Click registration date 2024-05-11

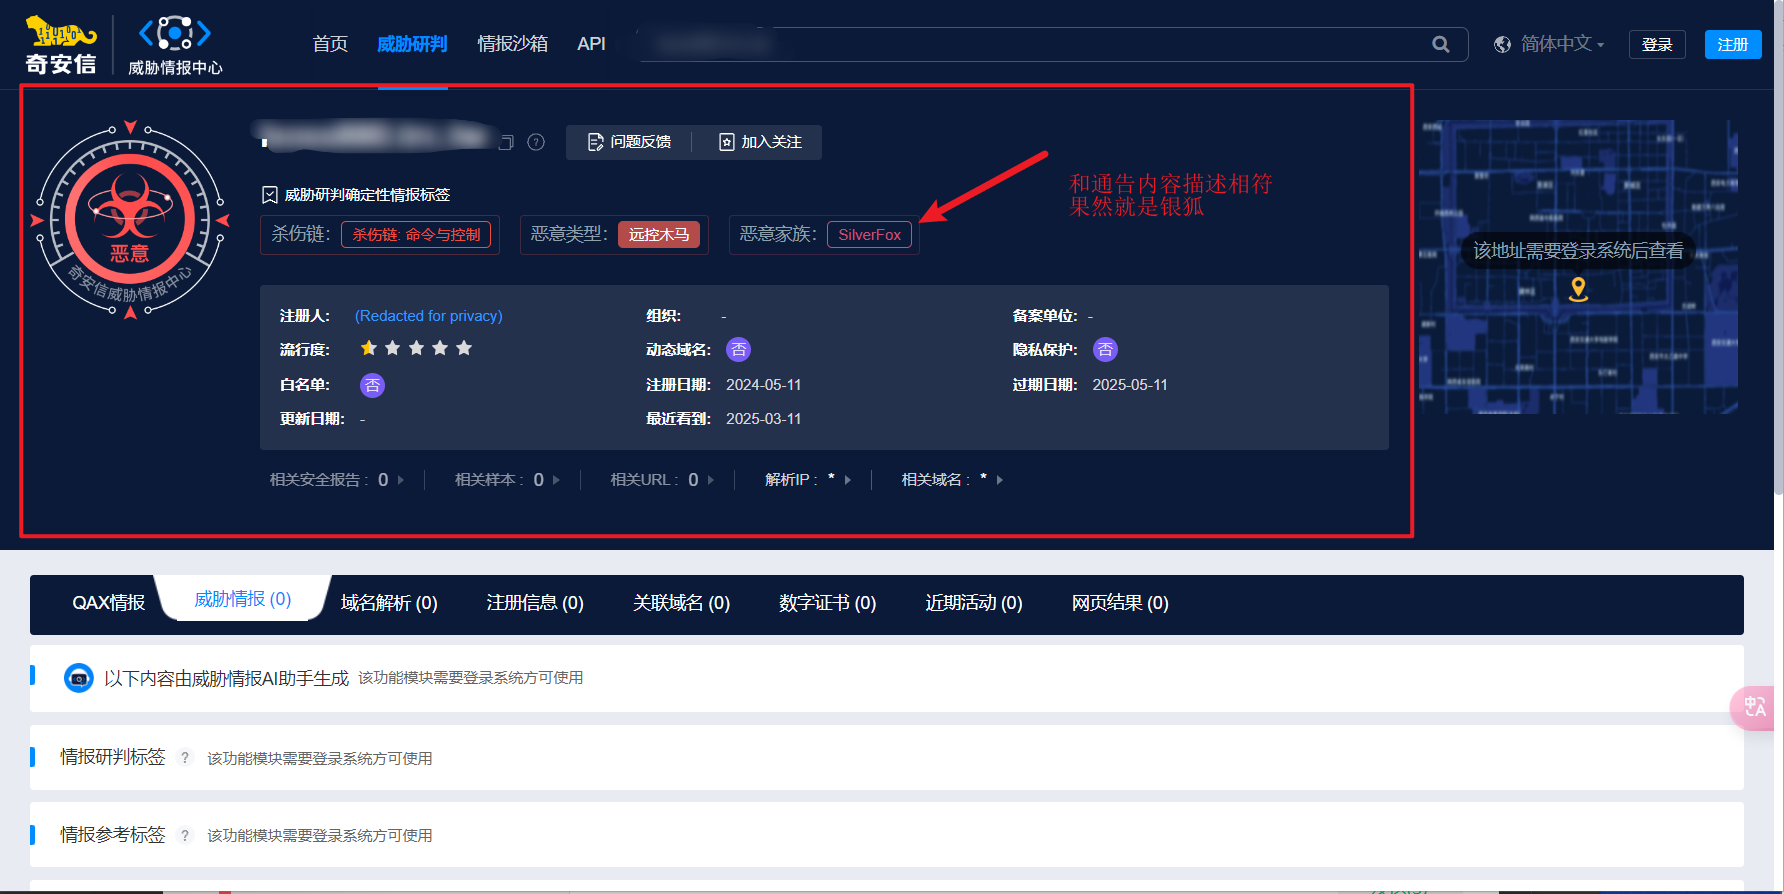coord(763,385)
